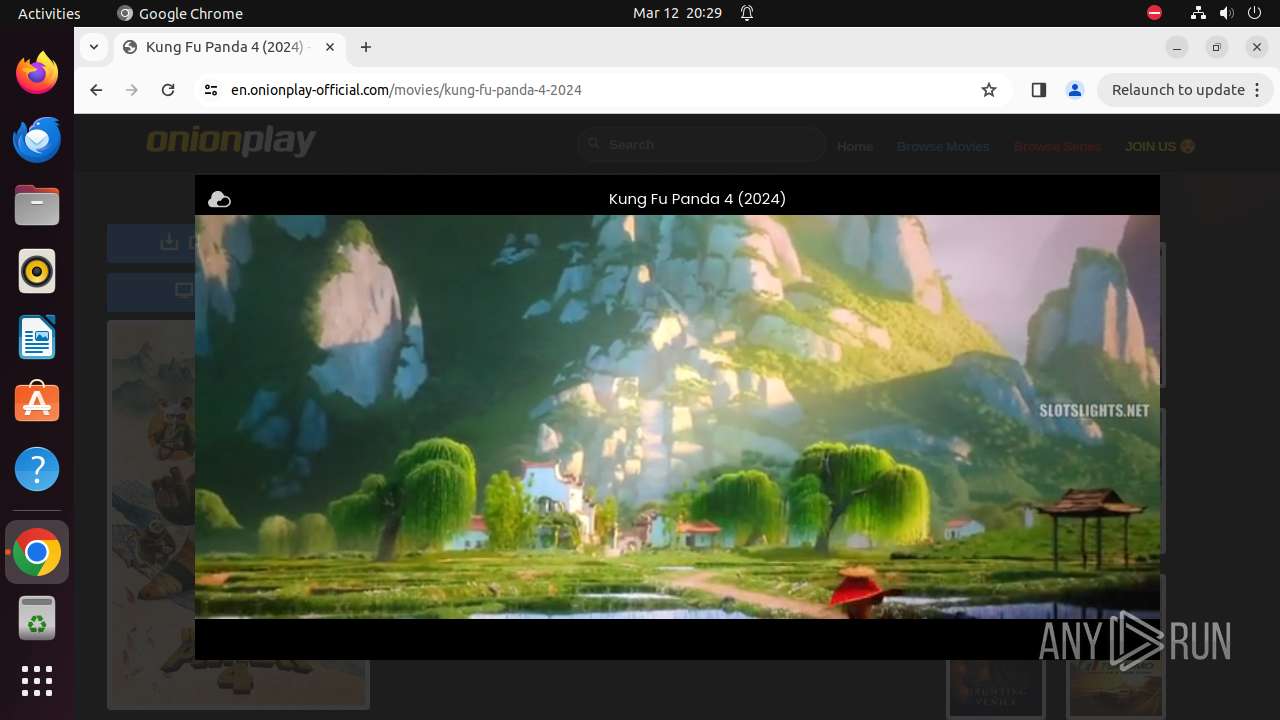Open the power menu icon

(x=1255, y=13)
